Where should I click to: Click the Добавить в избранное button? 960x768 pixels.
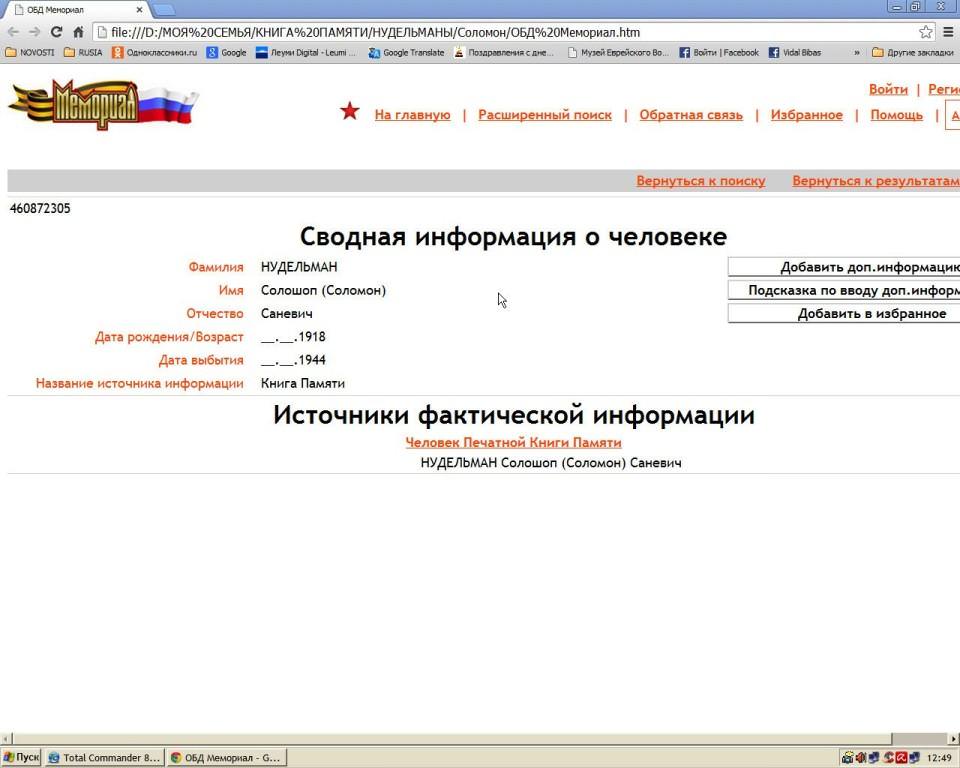(844, 314)
